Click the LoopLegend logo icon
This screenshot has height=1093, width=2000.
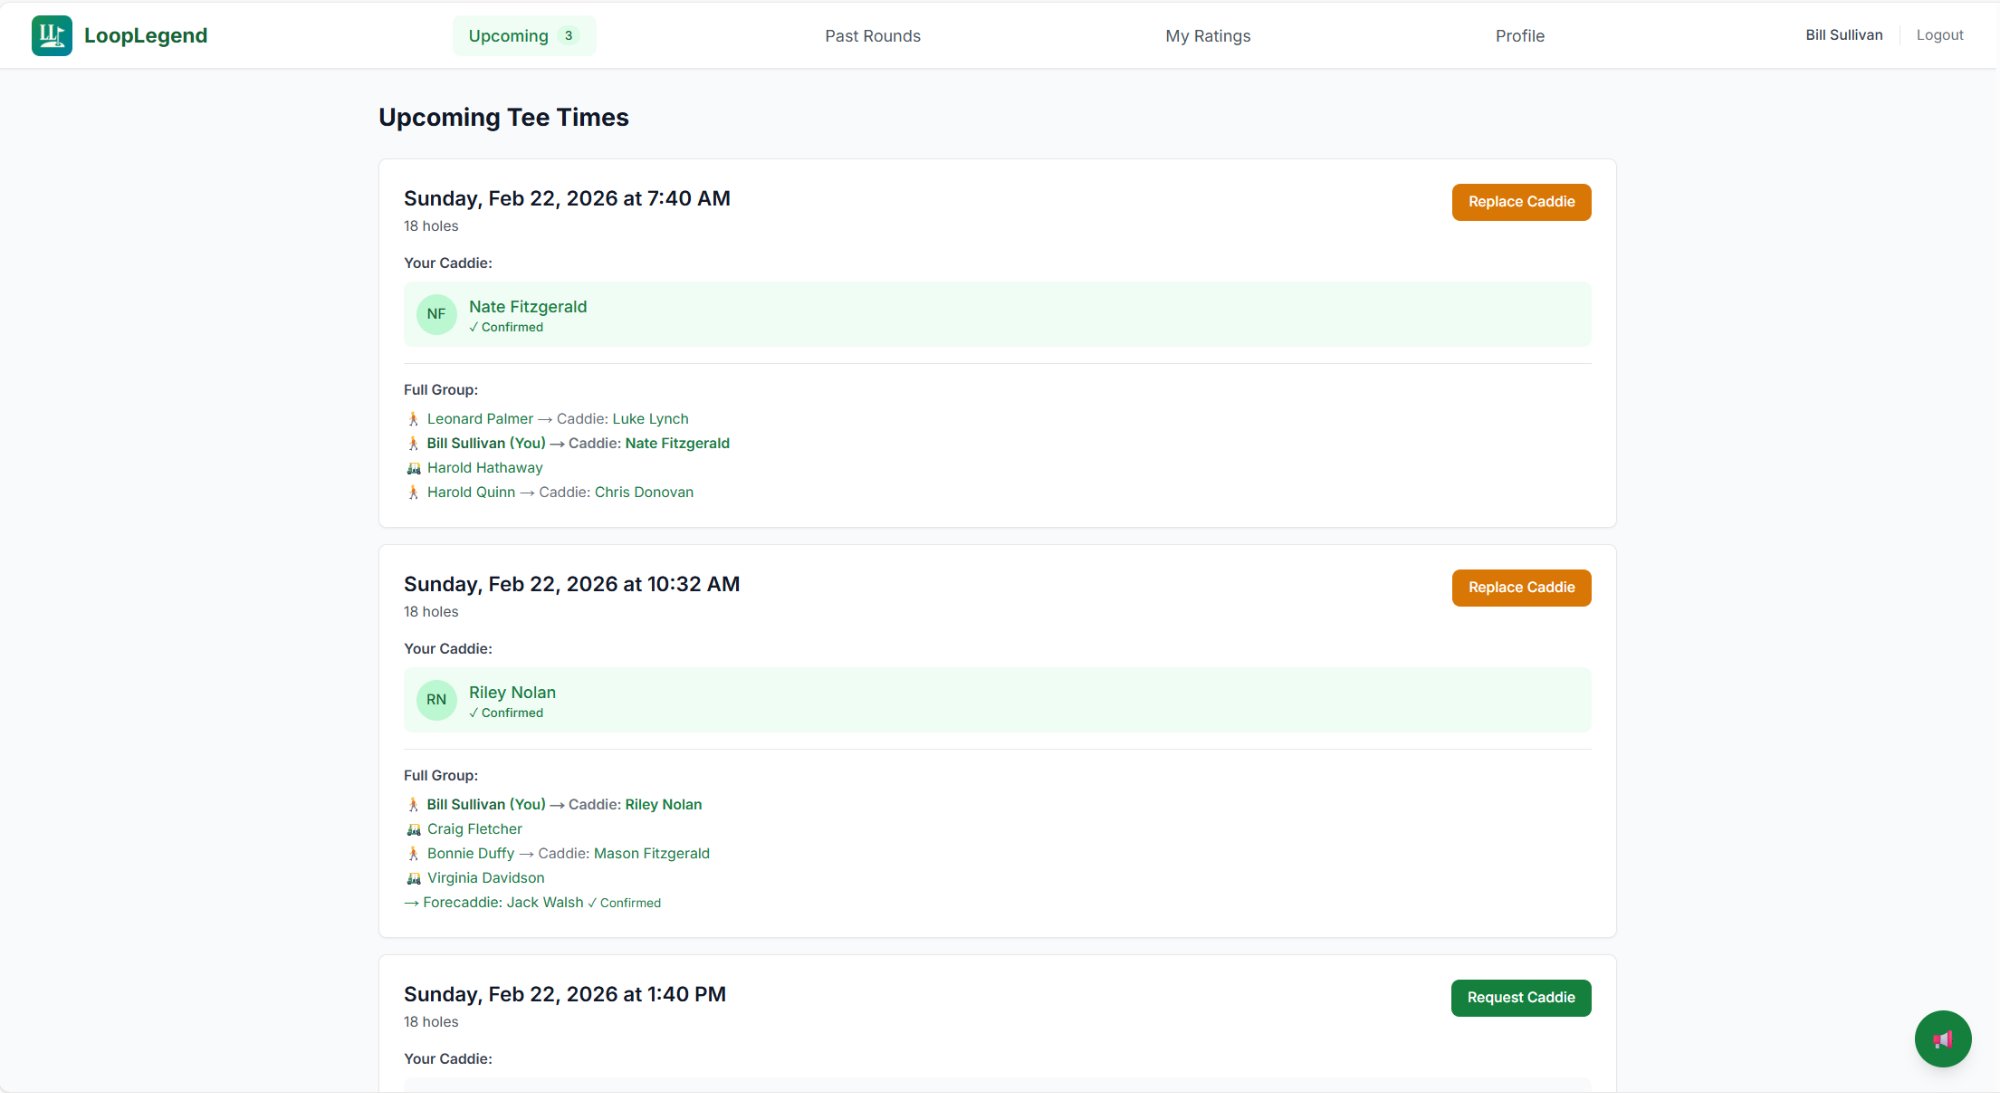point(52,36)
